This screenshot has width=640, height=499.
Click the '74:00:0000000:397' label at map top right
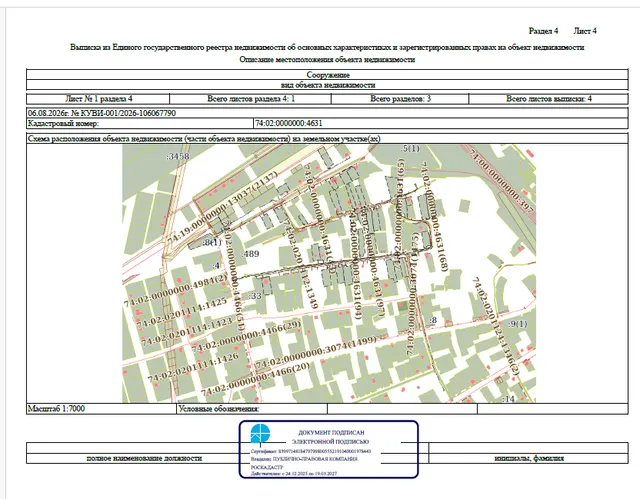(501, 182)
